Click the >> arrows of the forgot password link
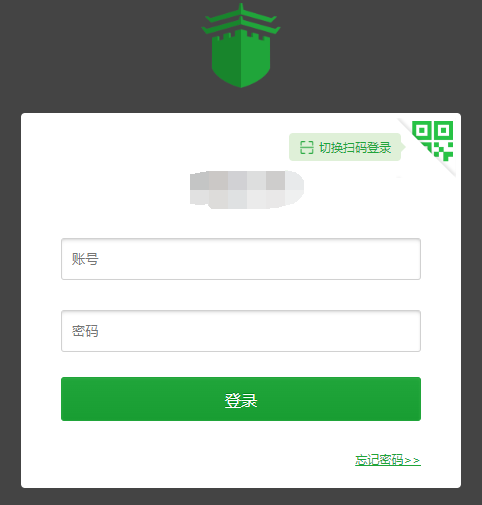Viewport: 482px width, 505px height. [412, 460]
